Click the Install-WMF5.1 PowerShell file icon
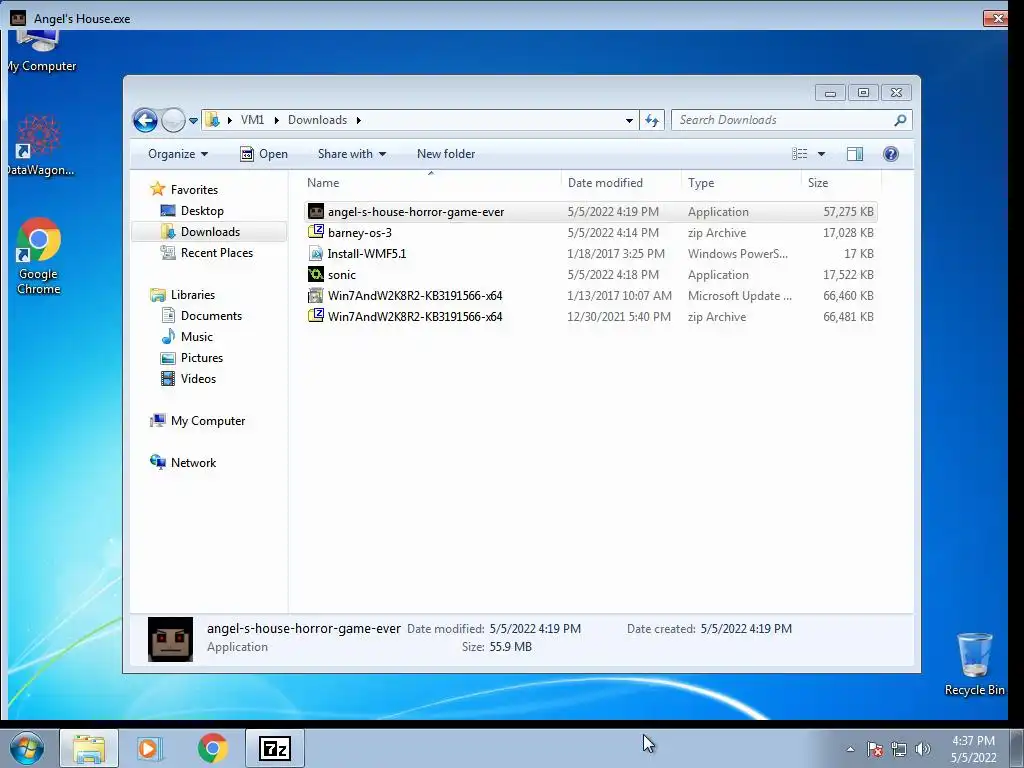This screenshot has height=768, width=1024. point(316,253)
